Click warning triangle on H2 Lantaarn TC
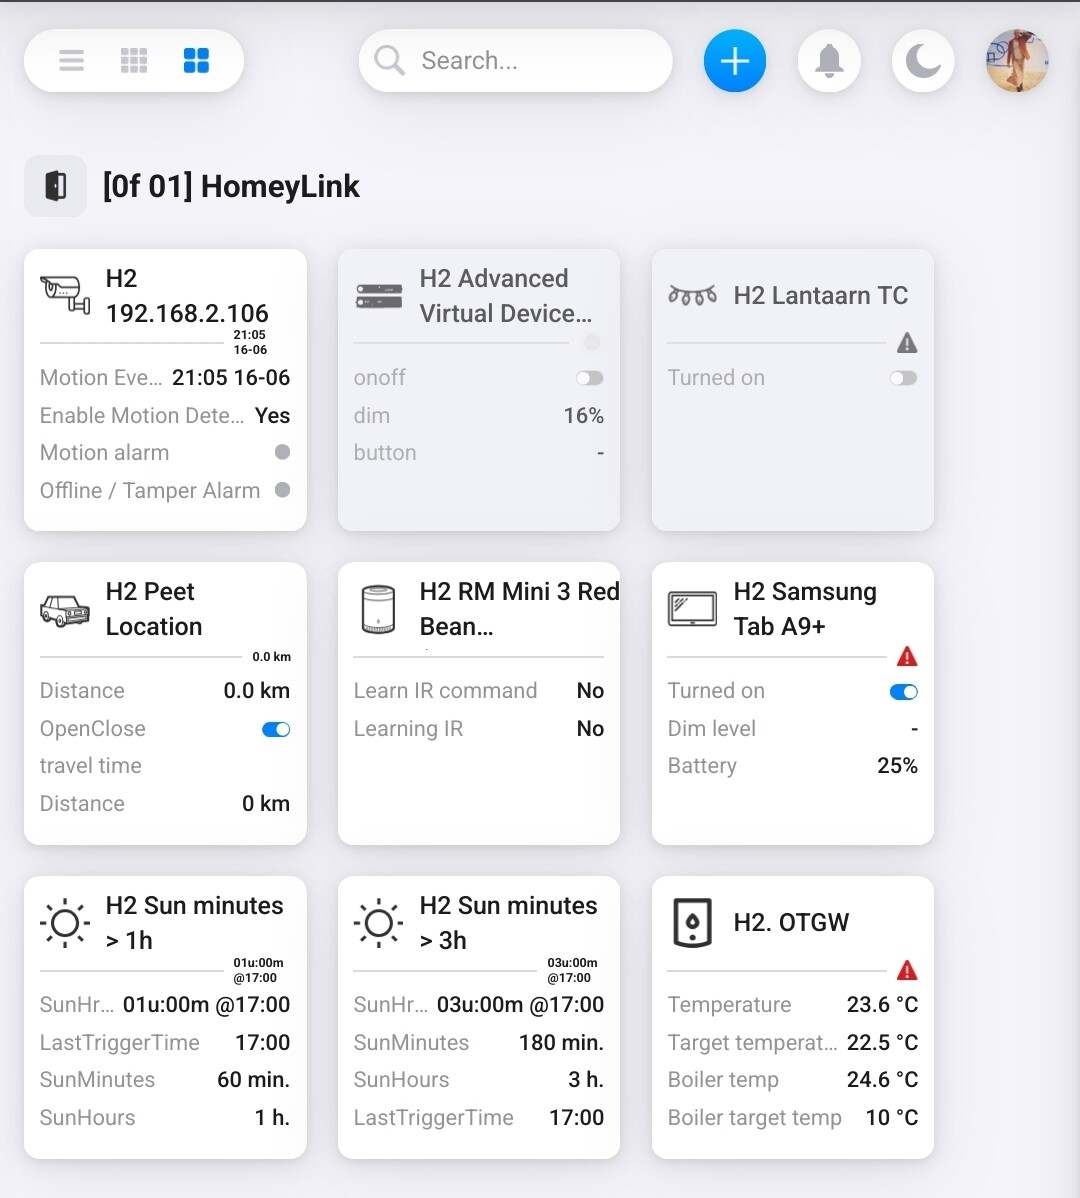The height and width of the screenshot is (1198, 1080). tap(907, 343)
